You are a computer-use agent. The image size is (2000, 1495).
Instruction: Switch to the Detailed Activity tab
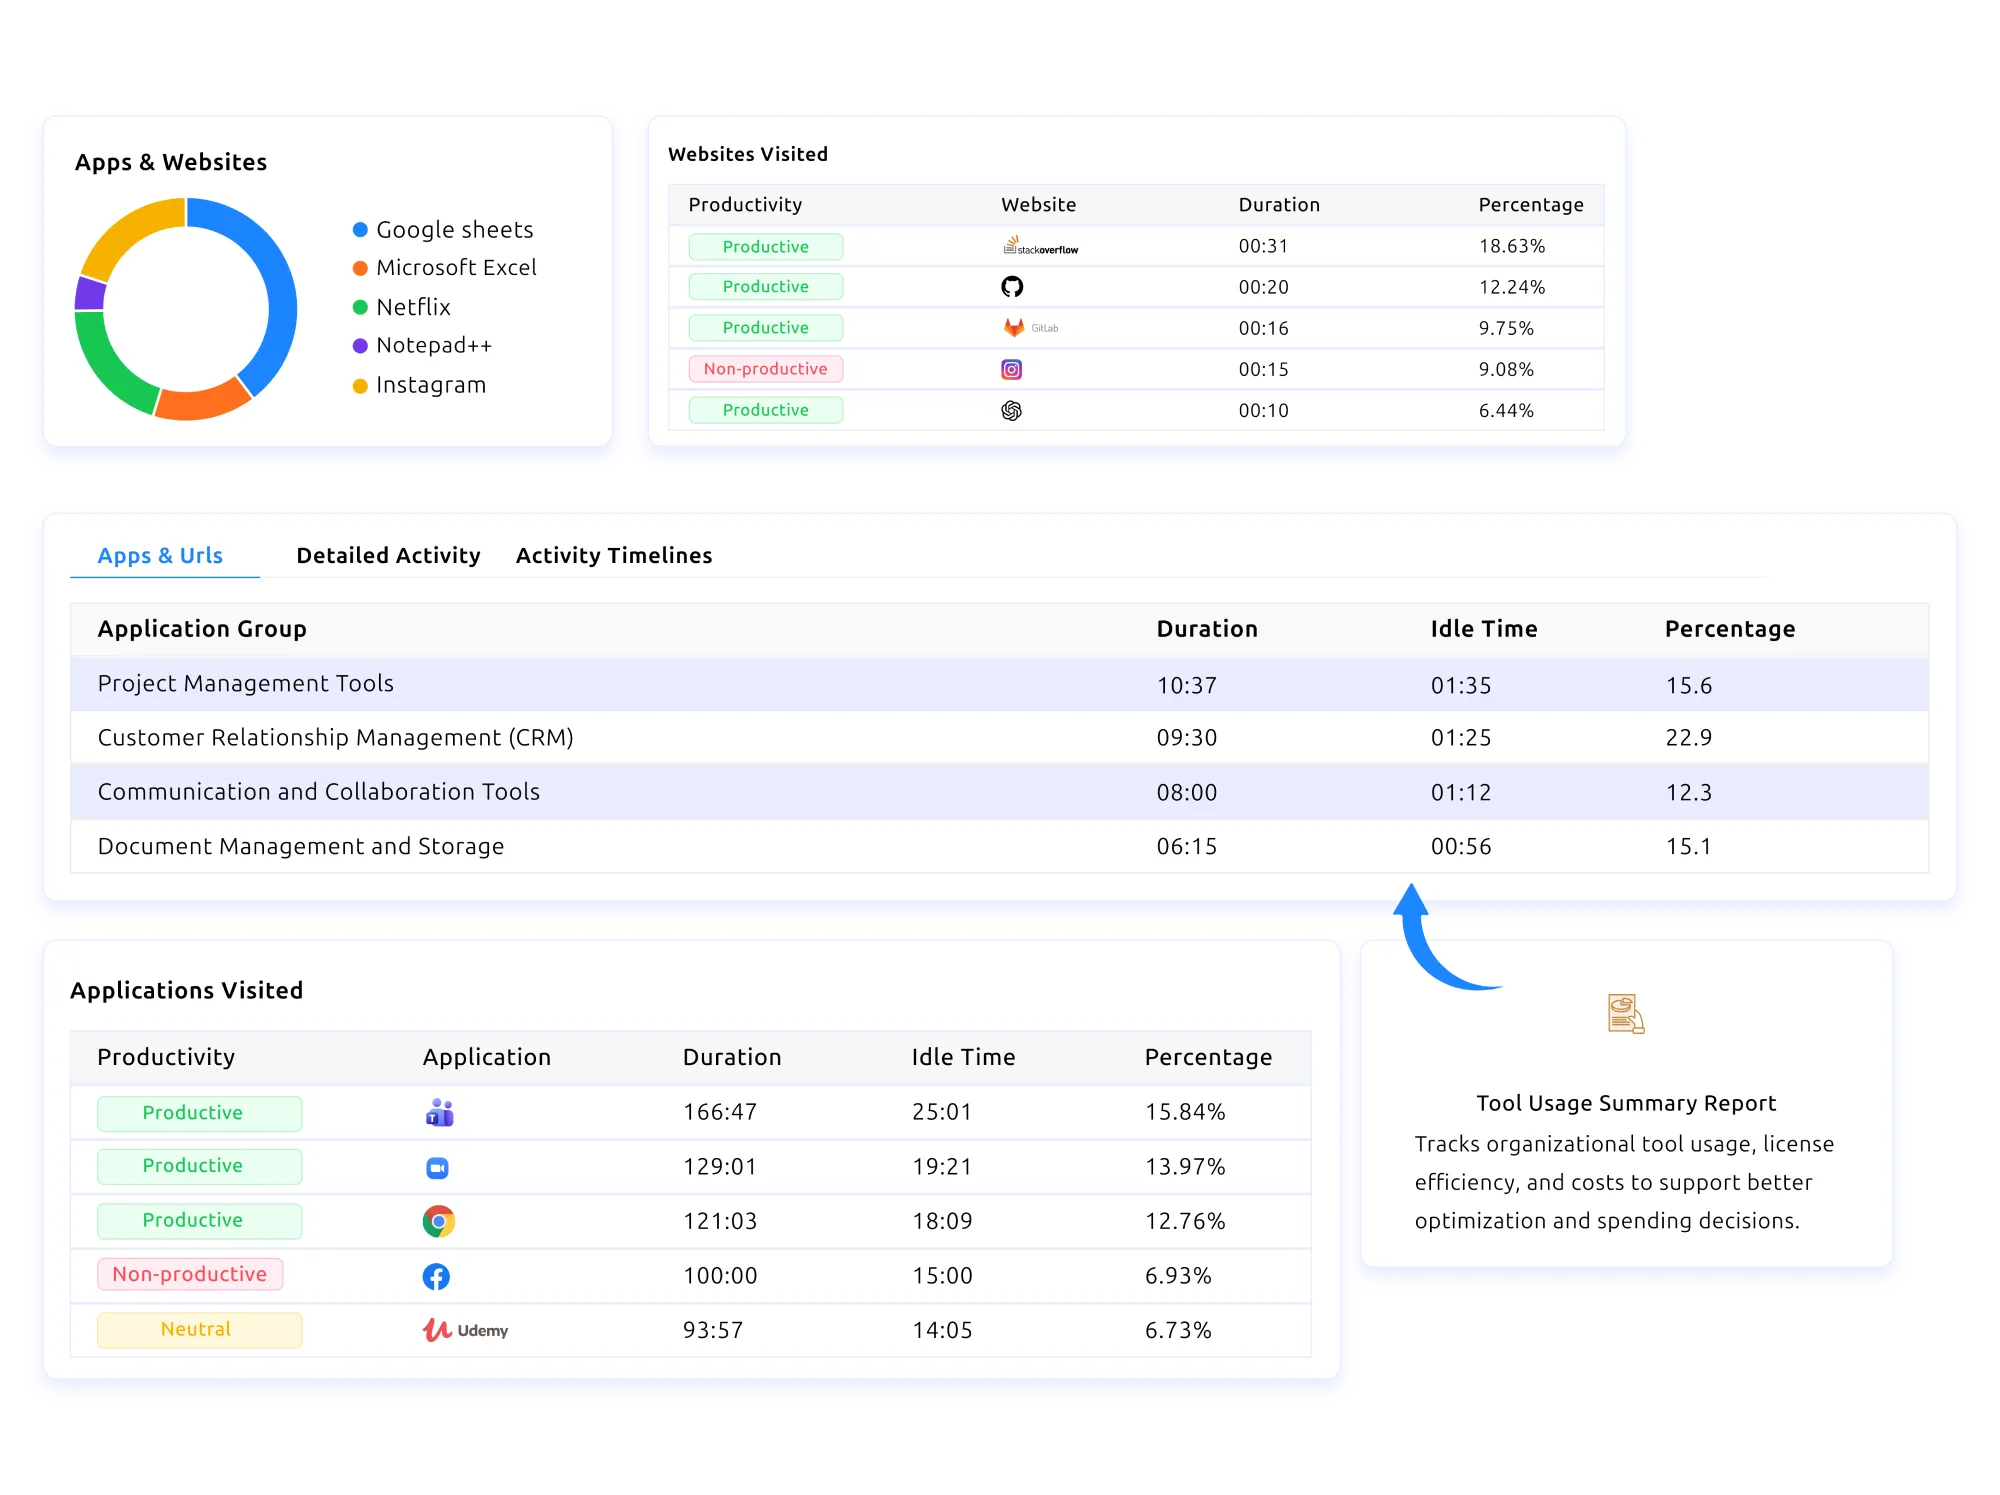tap(388, 556)
